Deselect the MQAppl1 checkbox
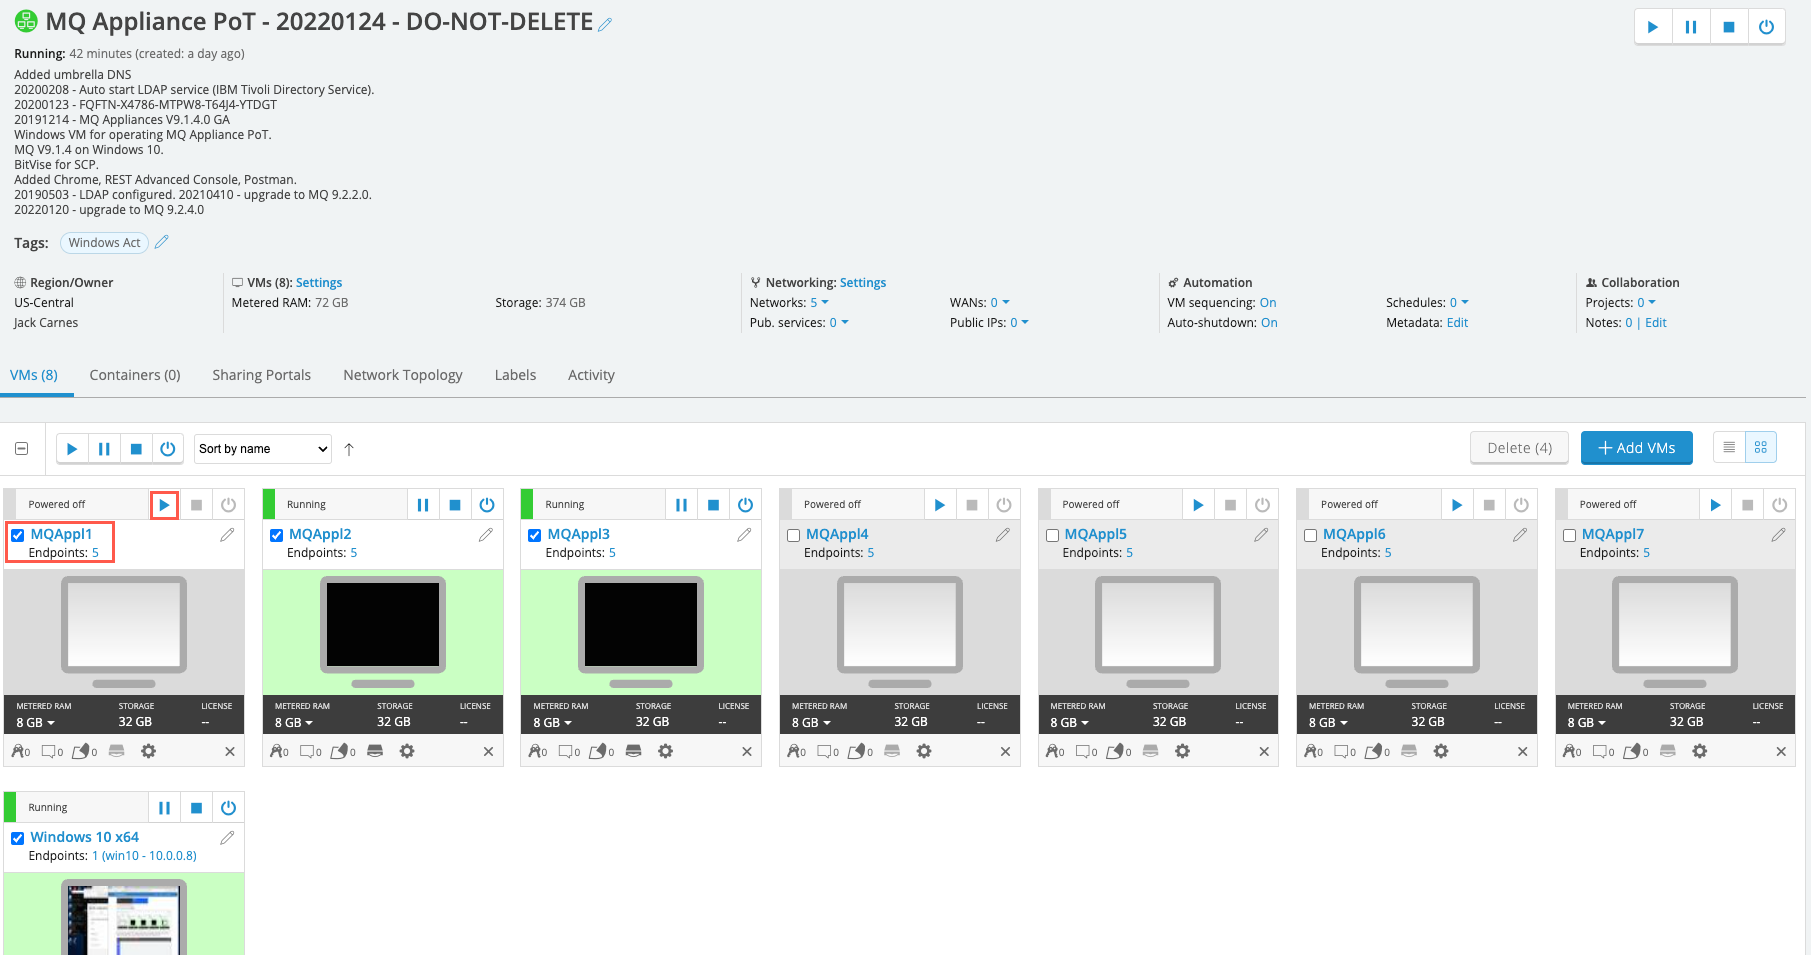Screen dimensions: 1811x955 (x=18, y=535)
